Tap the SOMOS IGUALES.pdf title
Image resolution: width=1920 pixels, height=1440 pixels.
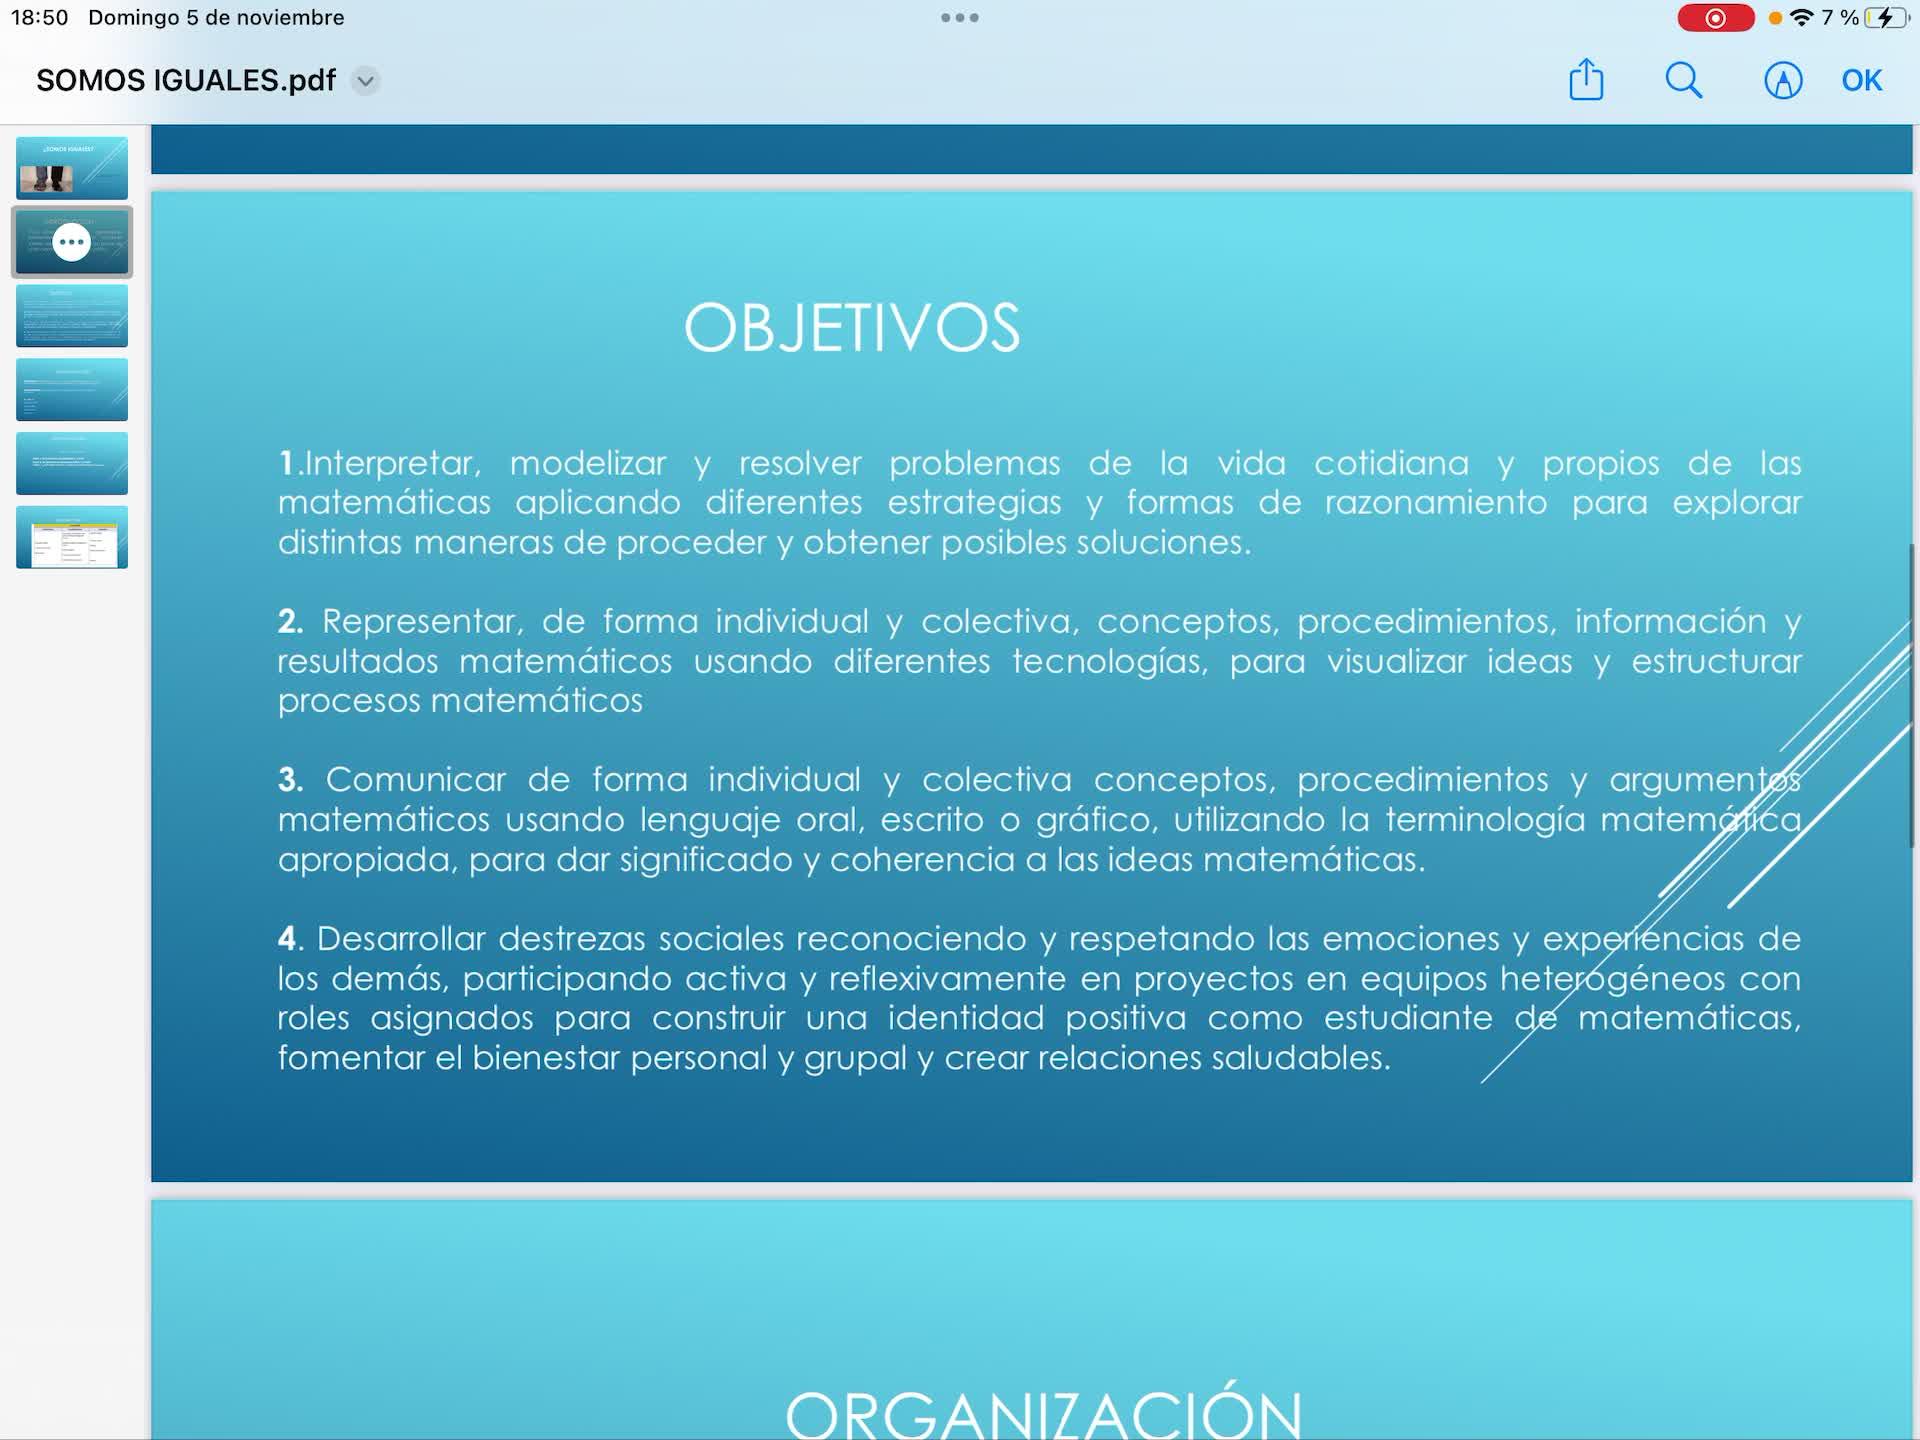click(186, 80)
